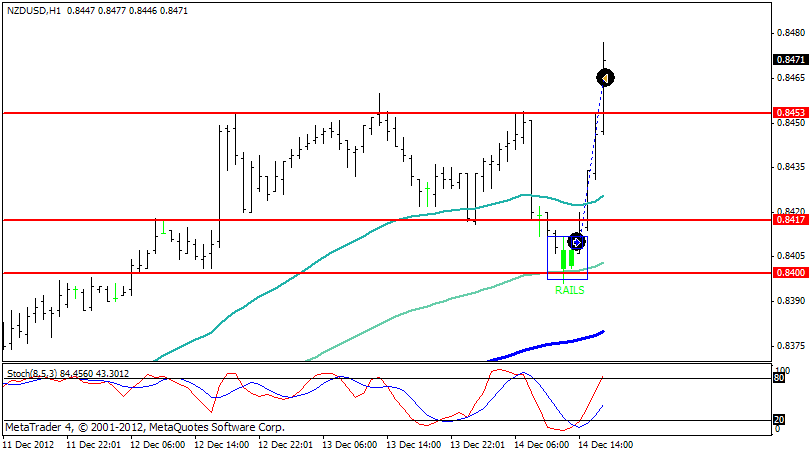Click the NZDUSD,H1 chart title text
This screenshot has width=809, height=452.
pyautogui.click(x=34, y=10)
